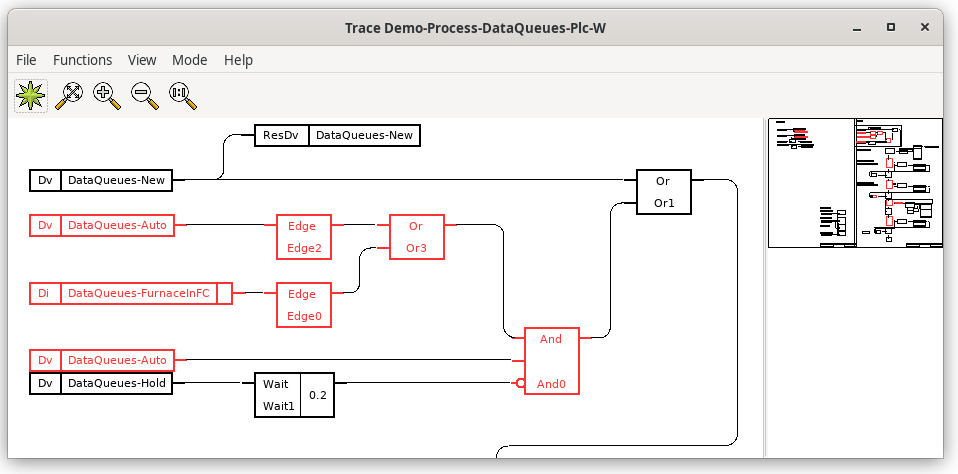Select the red And0 gate block

click(x=550, y=361)
